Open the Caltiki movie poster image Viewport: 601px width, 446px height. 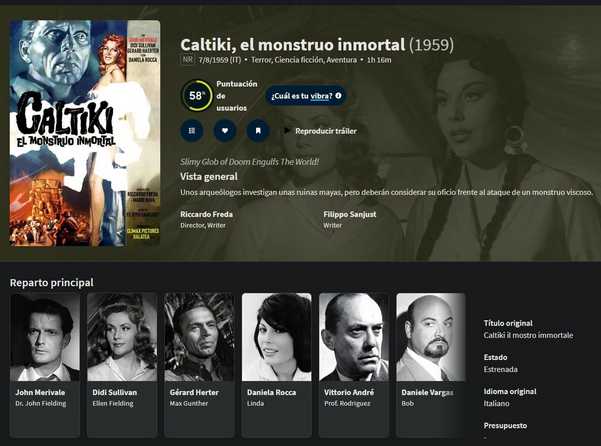coord(85,133)
